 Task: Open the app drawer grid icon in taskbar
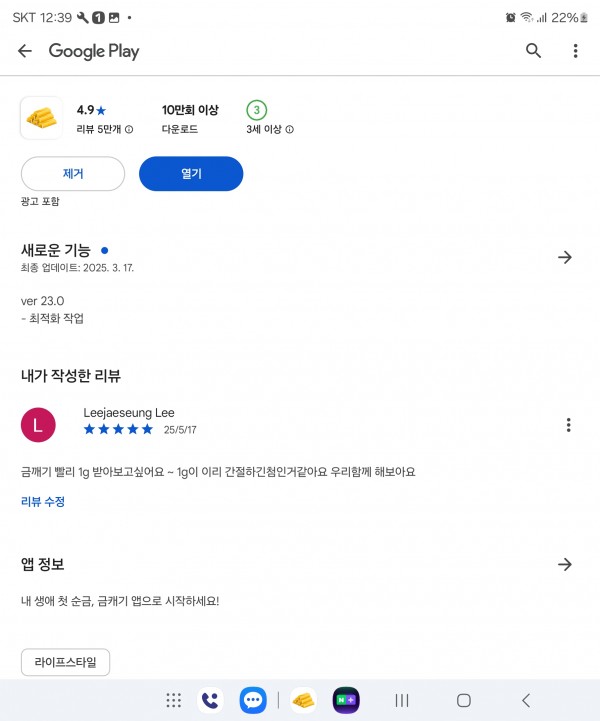point(173,700)
